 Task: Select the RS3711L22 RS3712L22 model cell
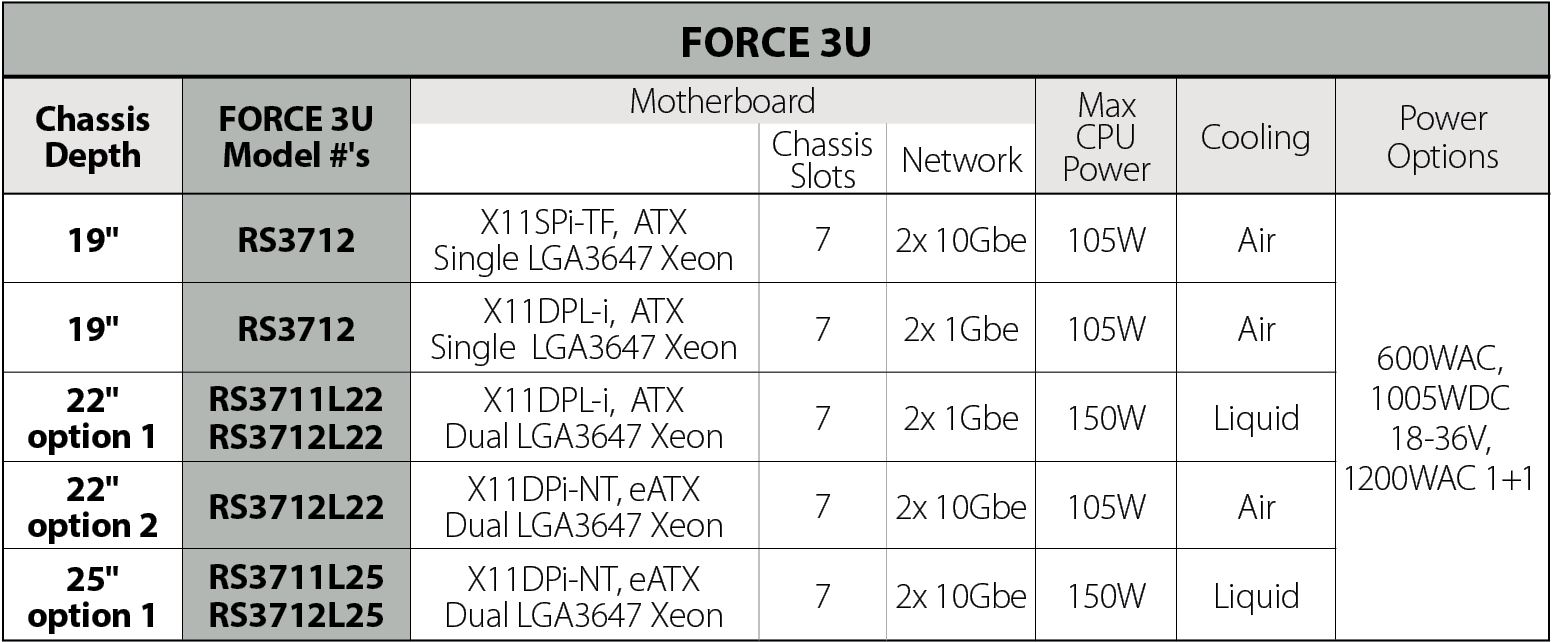click(296, 417)
